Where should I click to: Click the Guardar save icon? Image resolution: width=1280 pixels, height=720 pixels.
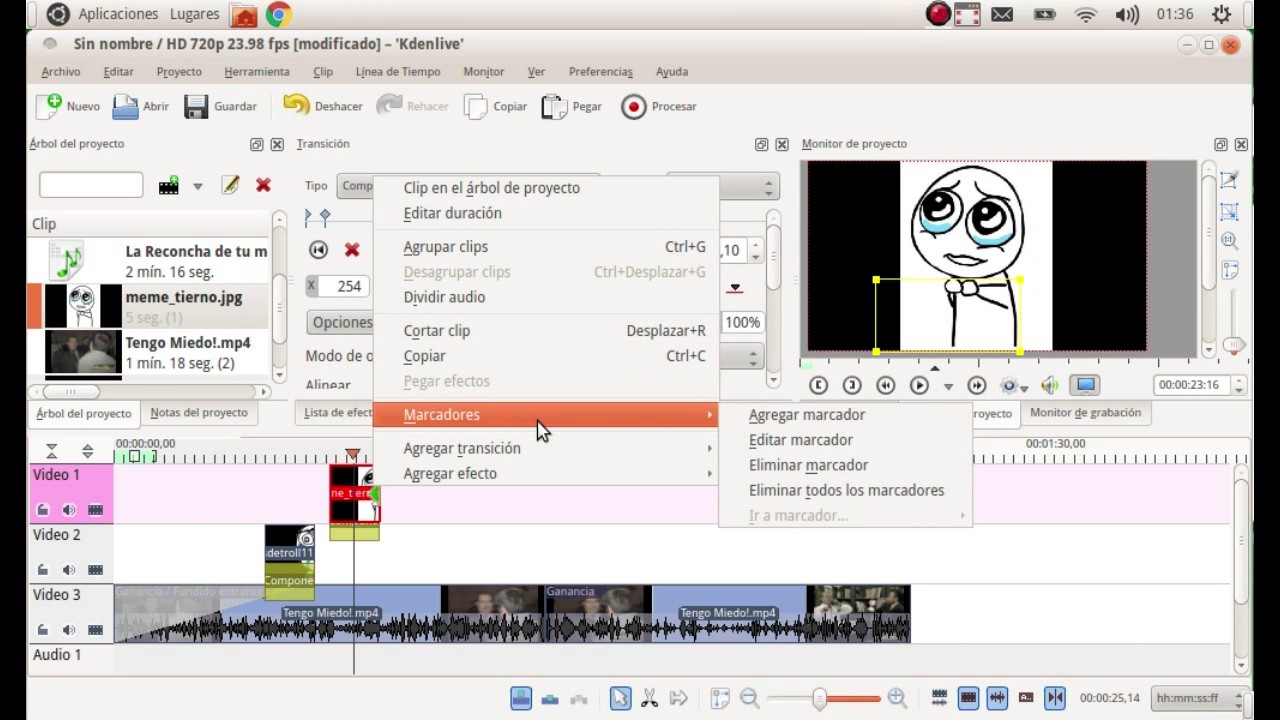(x=196, y=106)
